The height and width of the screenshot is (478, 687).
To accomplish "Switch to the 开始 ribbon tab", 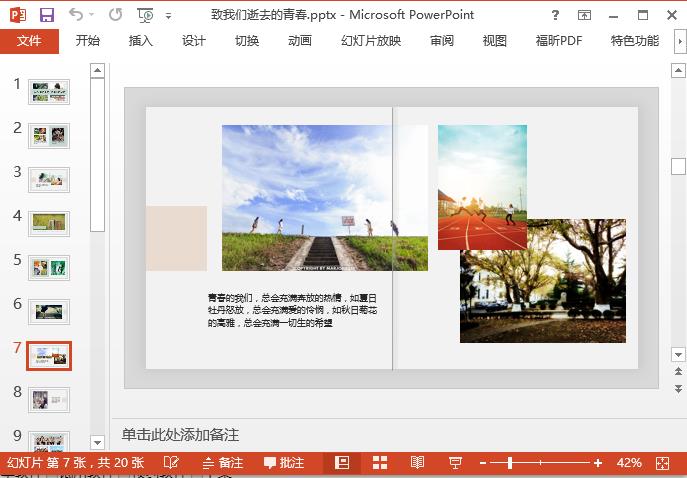I will (x=88, y=41).
